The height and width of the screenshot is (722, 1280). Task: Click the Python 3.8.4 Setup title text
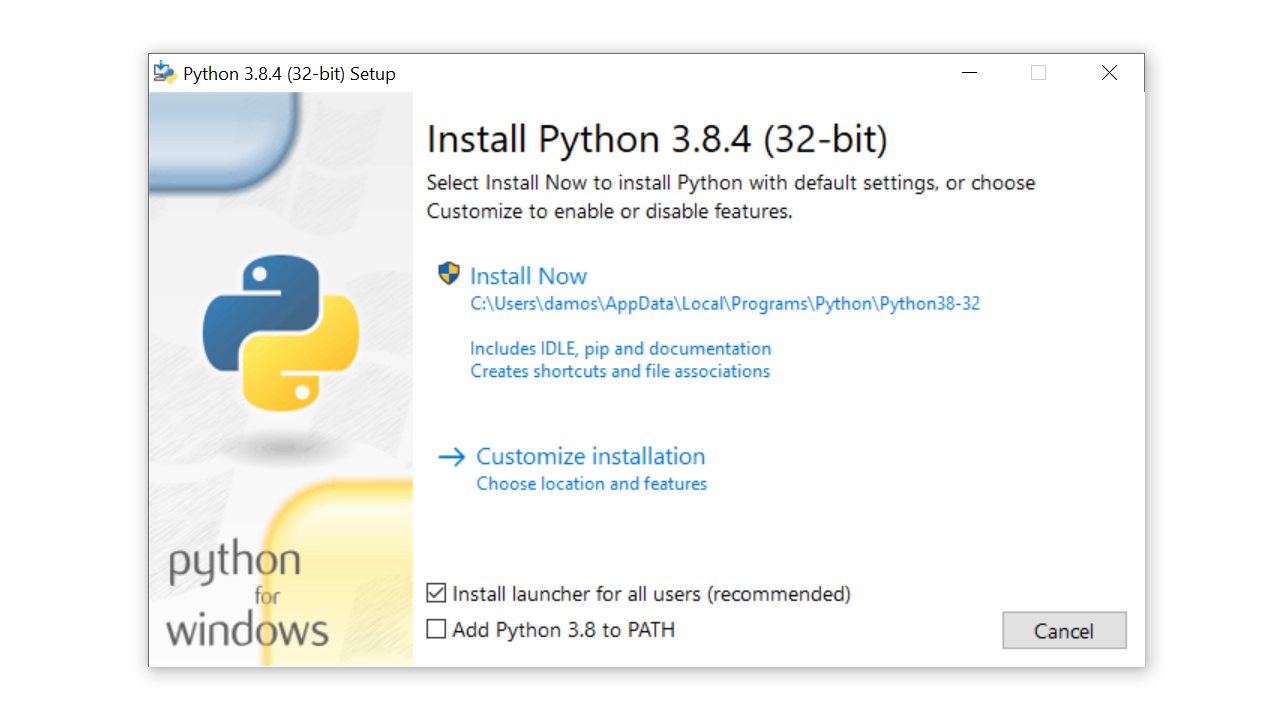[x=288, y=73]
